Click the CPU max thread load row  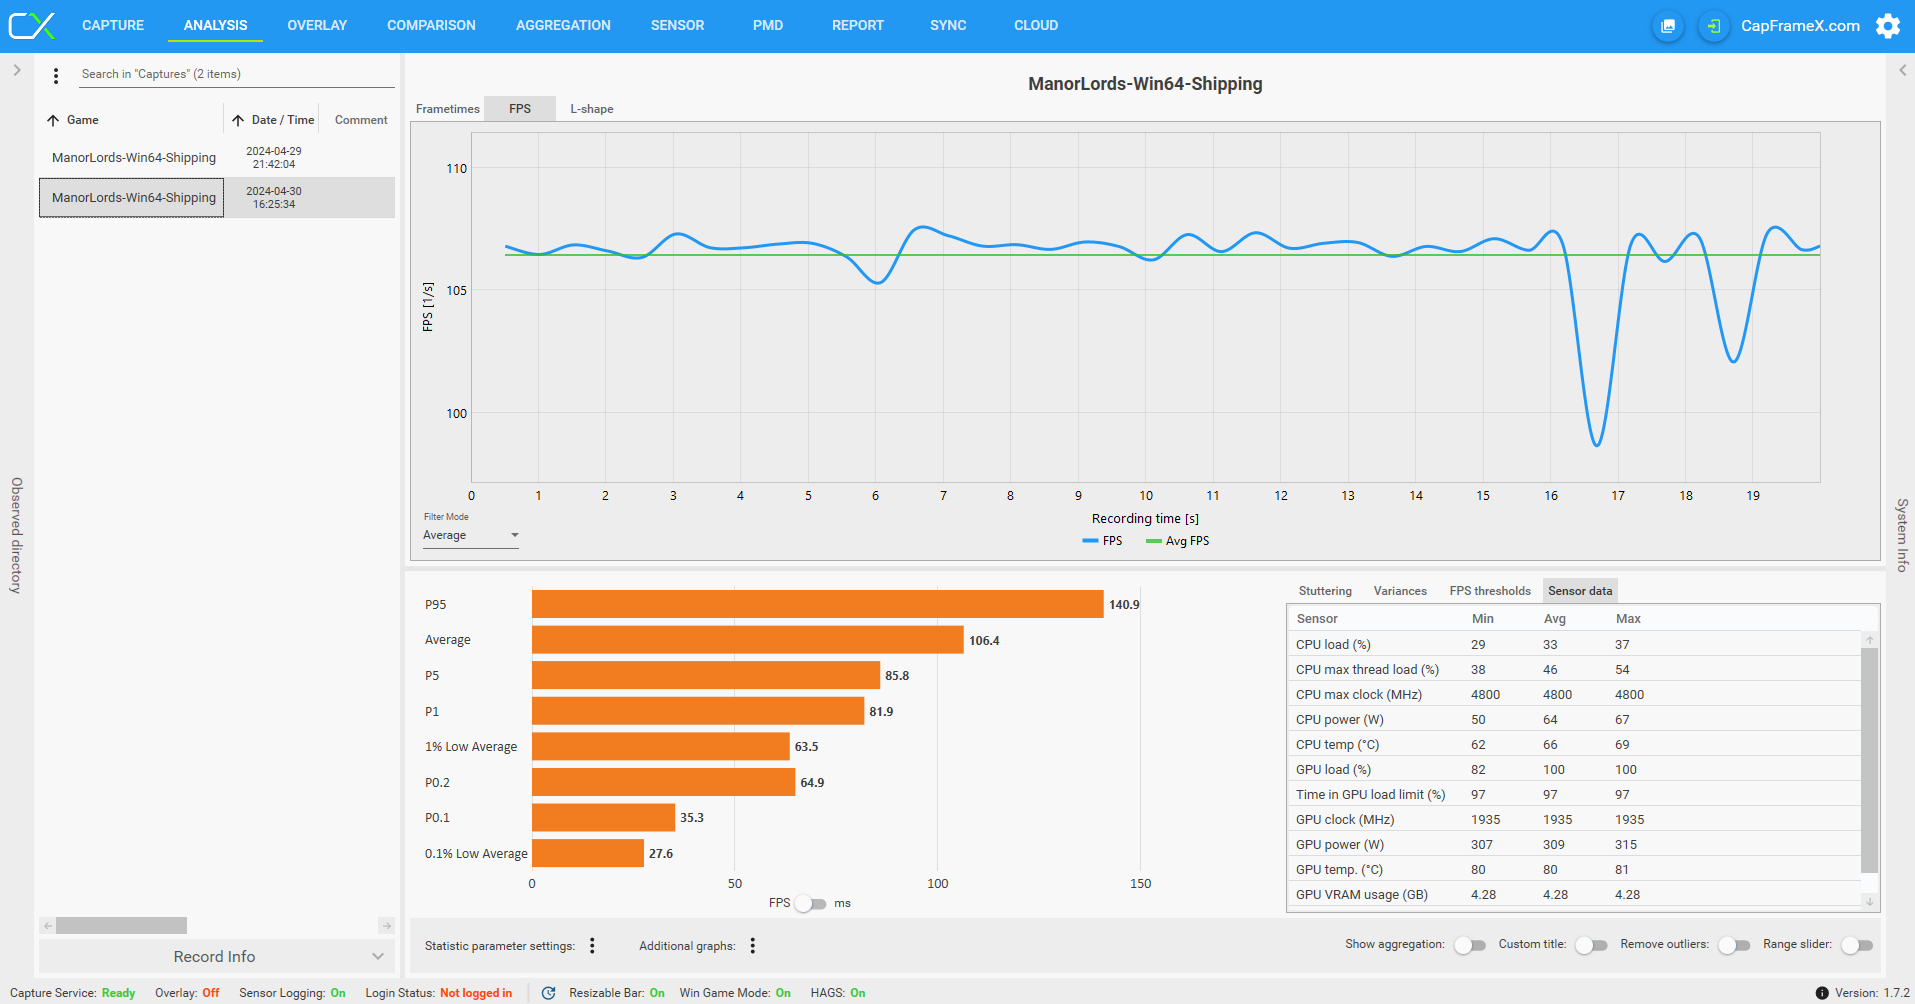[x=1574, y=670]
